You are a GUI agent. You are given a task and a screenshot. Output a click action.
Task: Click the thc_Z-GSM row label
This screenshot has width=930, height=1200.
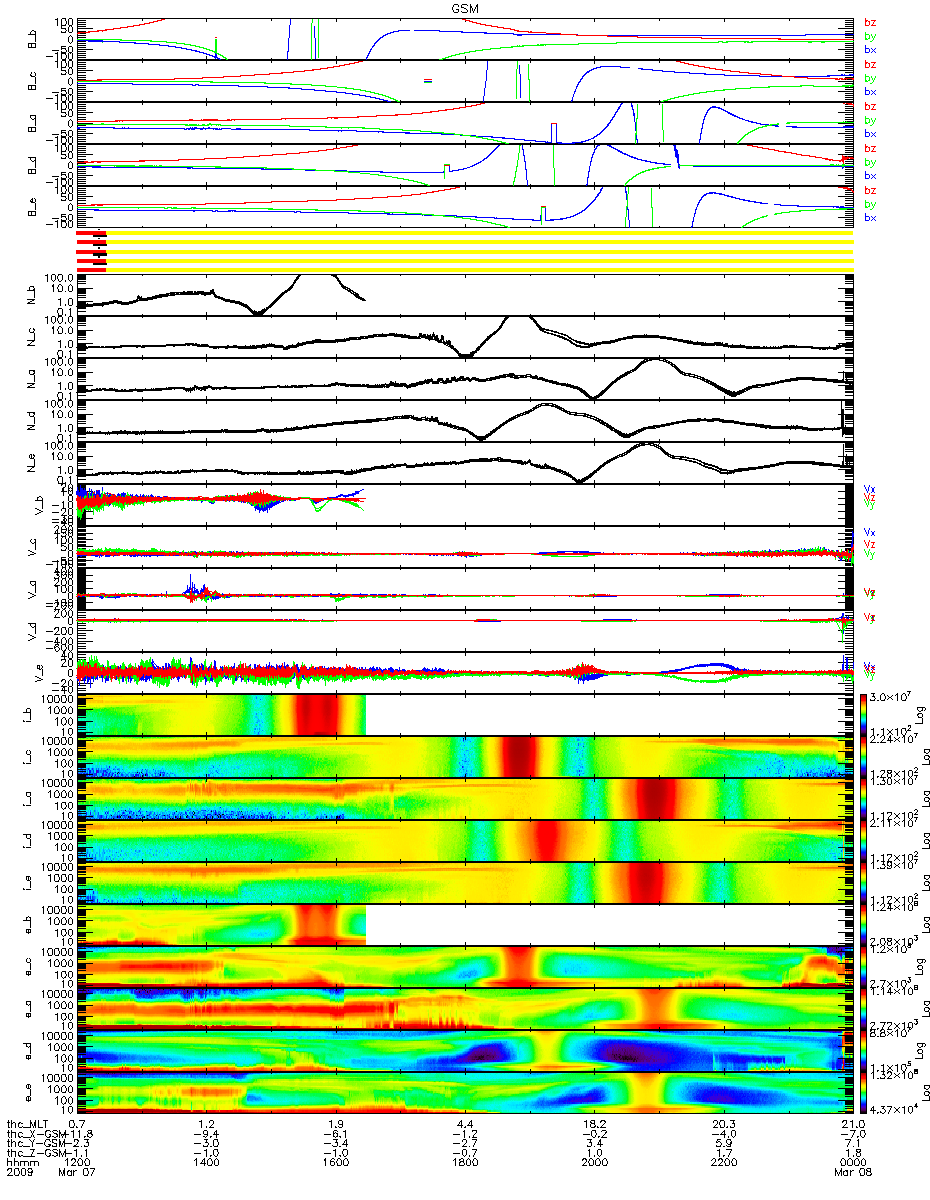coord(35,1153)
